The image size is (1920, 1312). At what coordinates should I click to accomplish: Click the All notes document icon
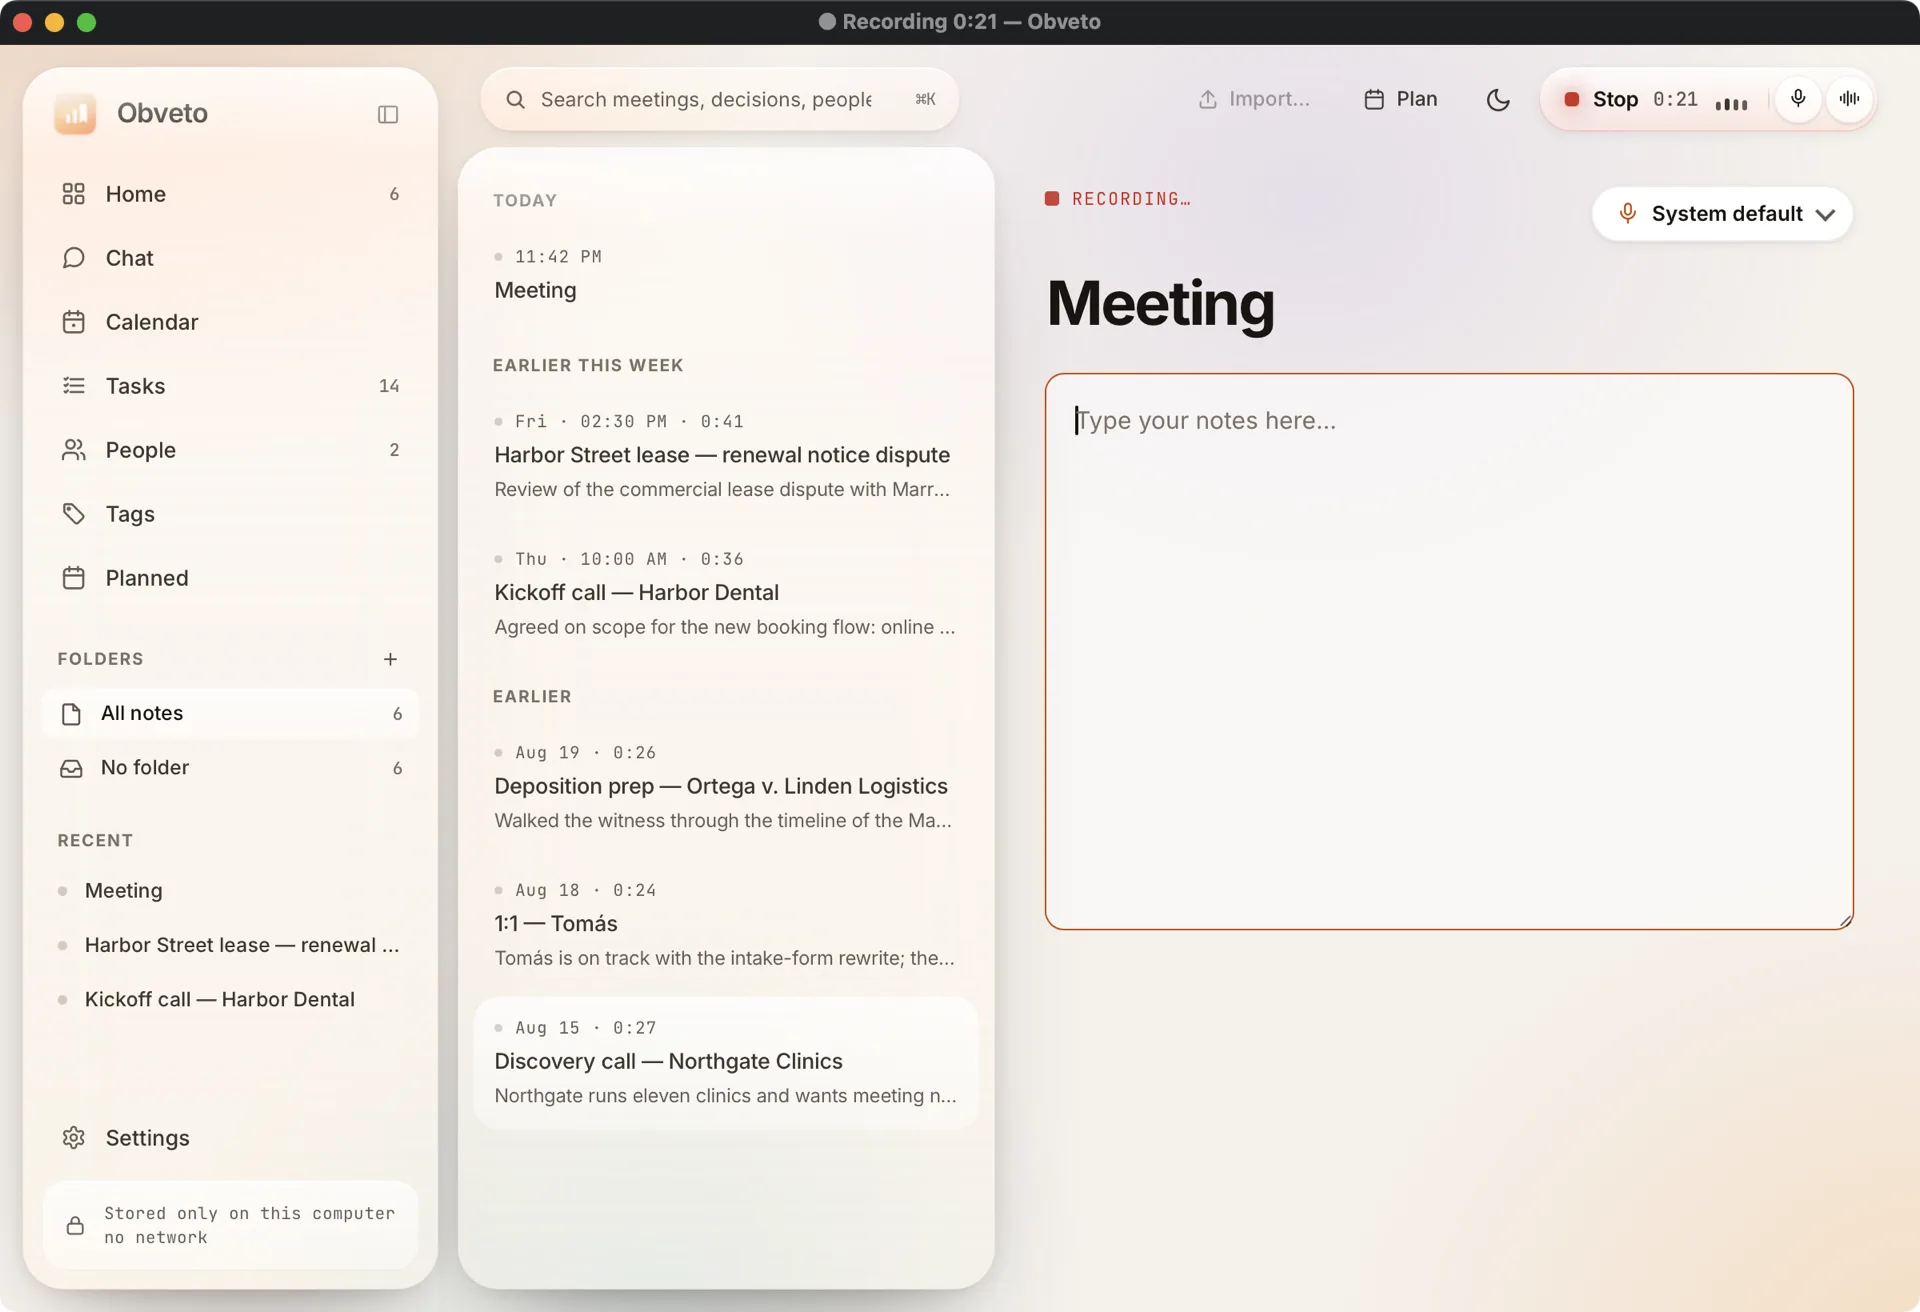pos(71,714)
